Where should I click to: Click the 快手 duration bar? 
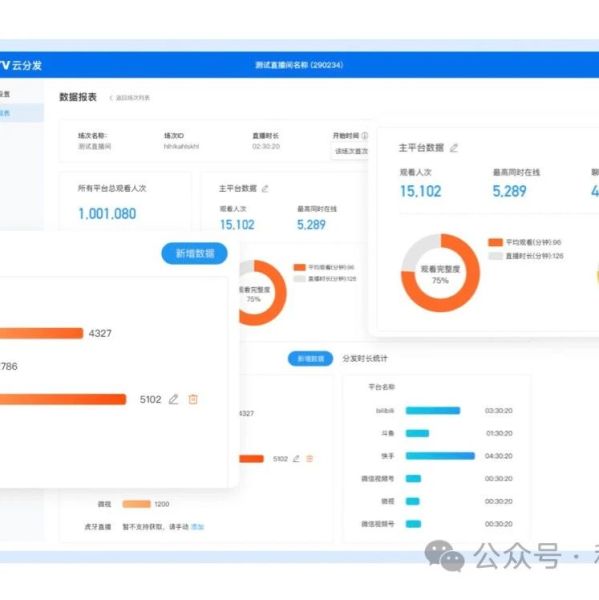(x=440, y=456)
